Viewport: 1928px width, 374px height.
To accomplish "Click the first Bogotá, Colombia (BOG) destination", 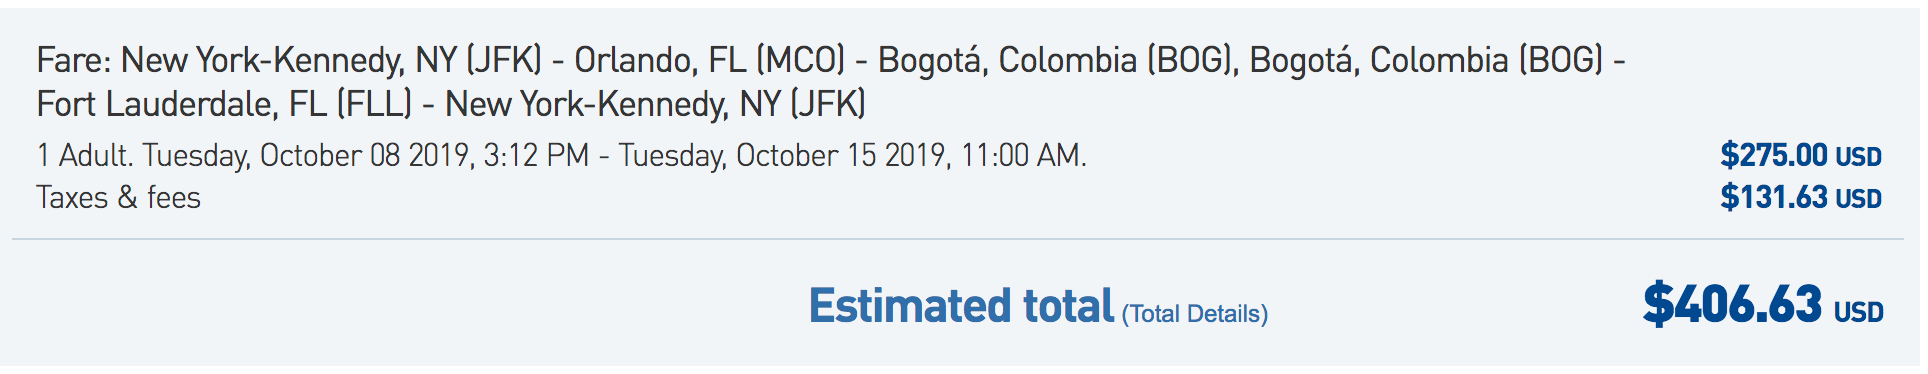I will click(x=1058, y=60).
